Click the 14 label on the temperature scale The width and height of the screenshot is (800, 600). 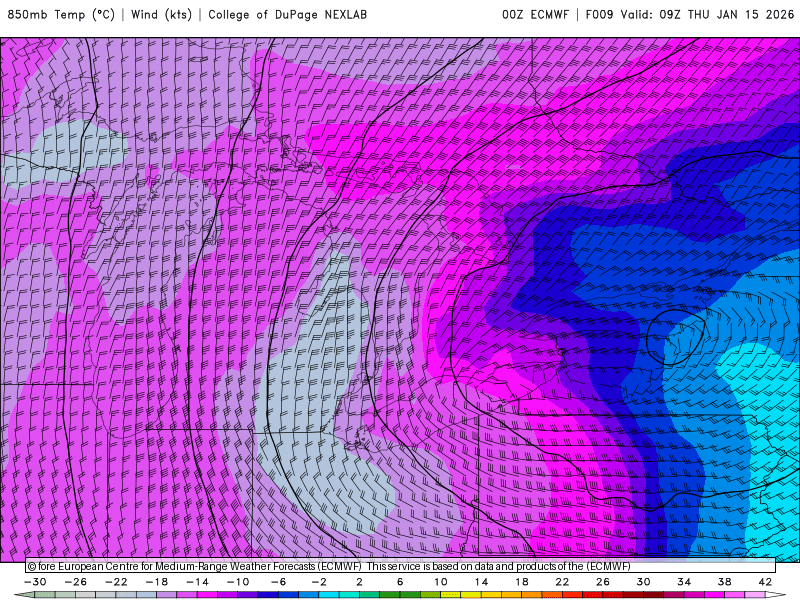(x=481, y=582)
